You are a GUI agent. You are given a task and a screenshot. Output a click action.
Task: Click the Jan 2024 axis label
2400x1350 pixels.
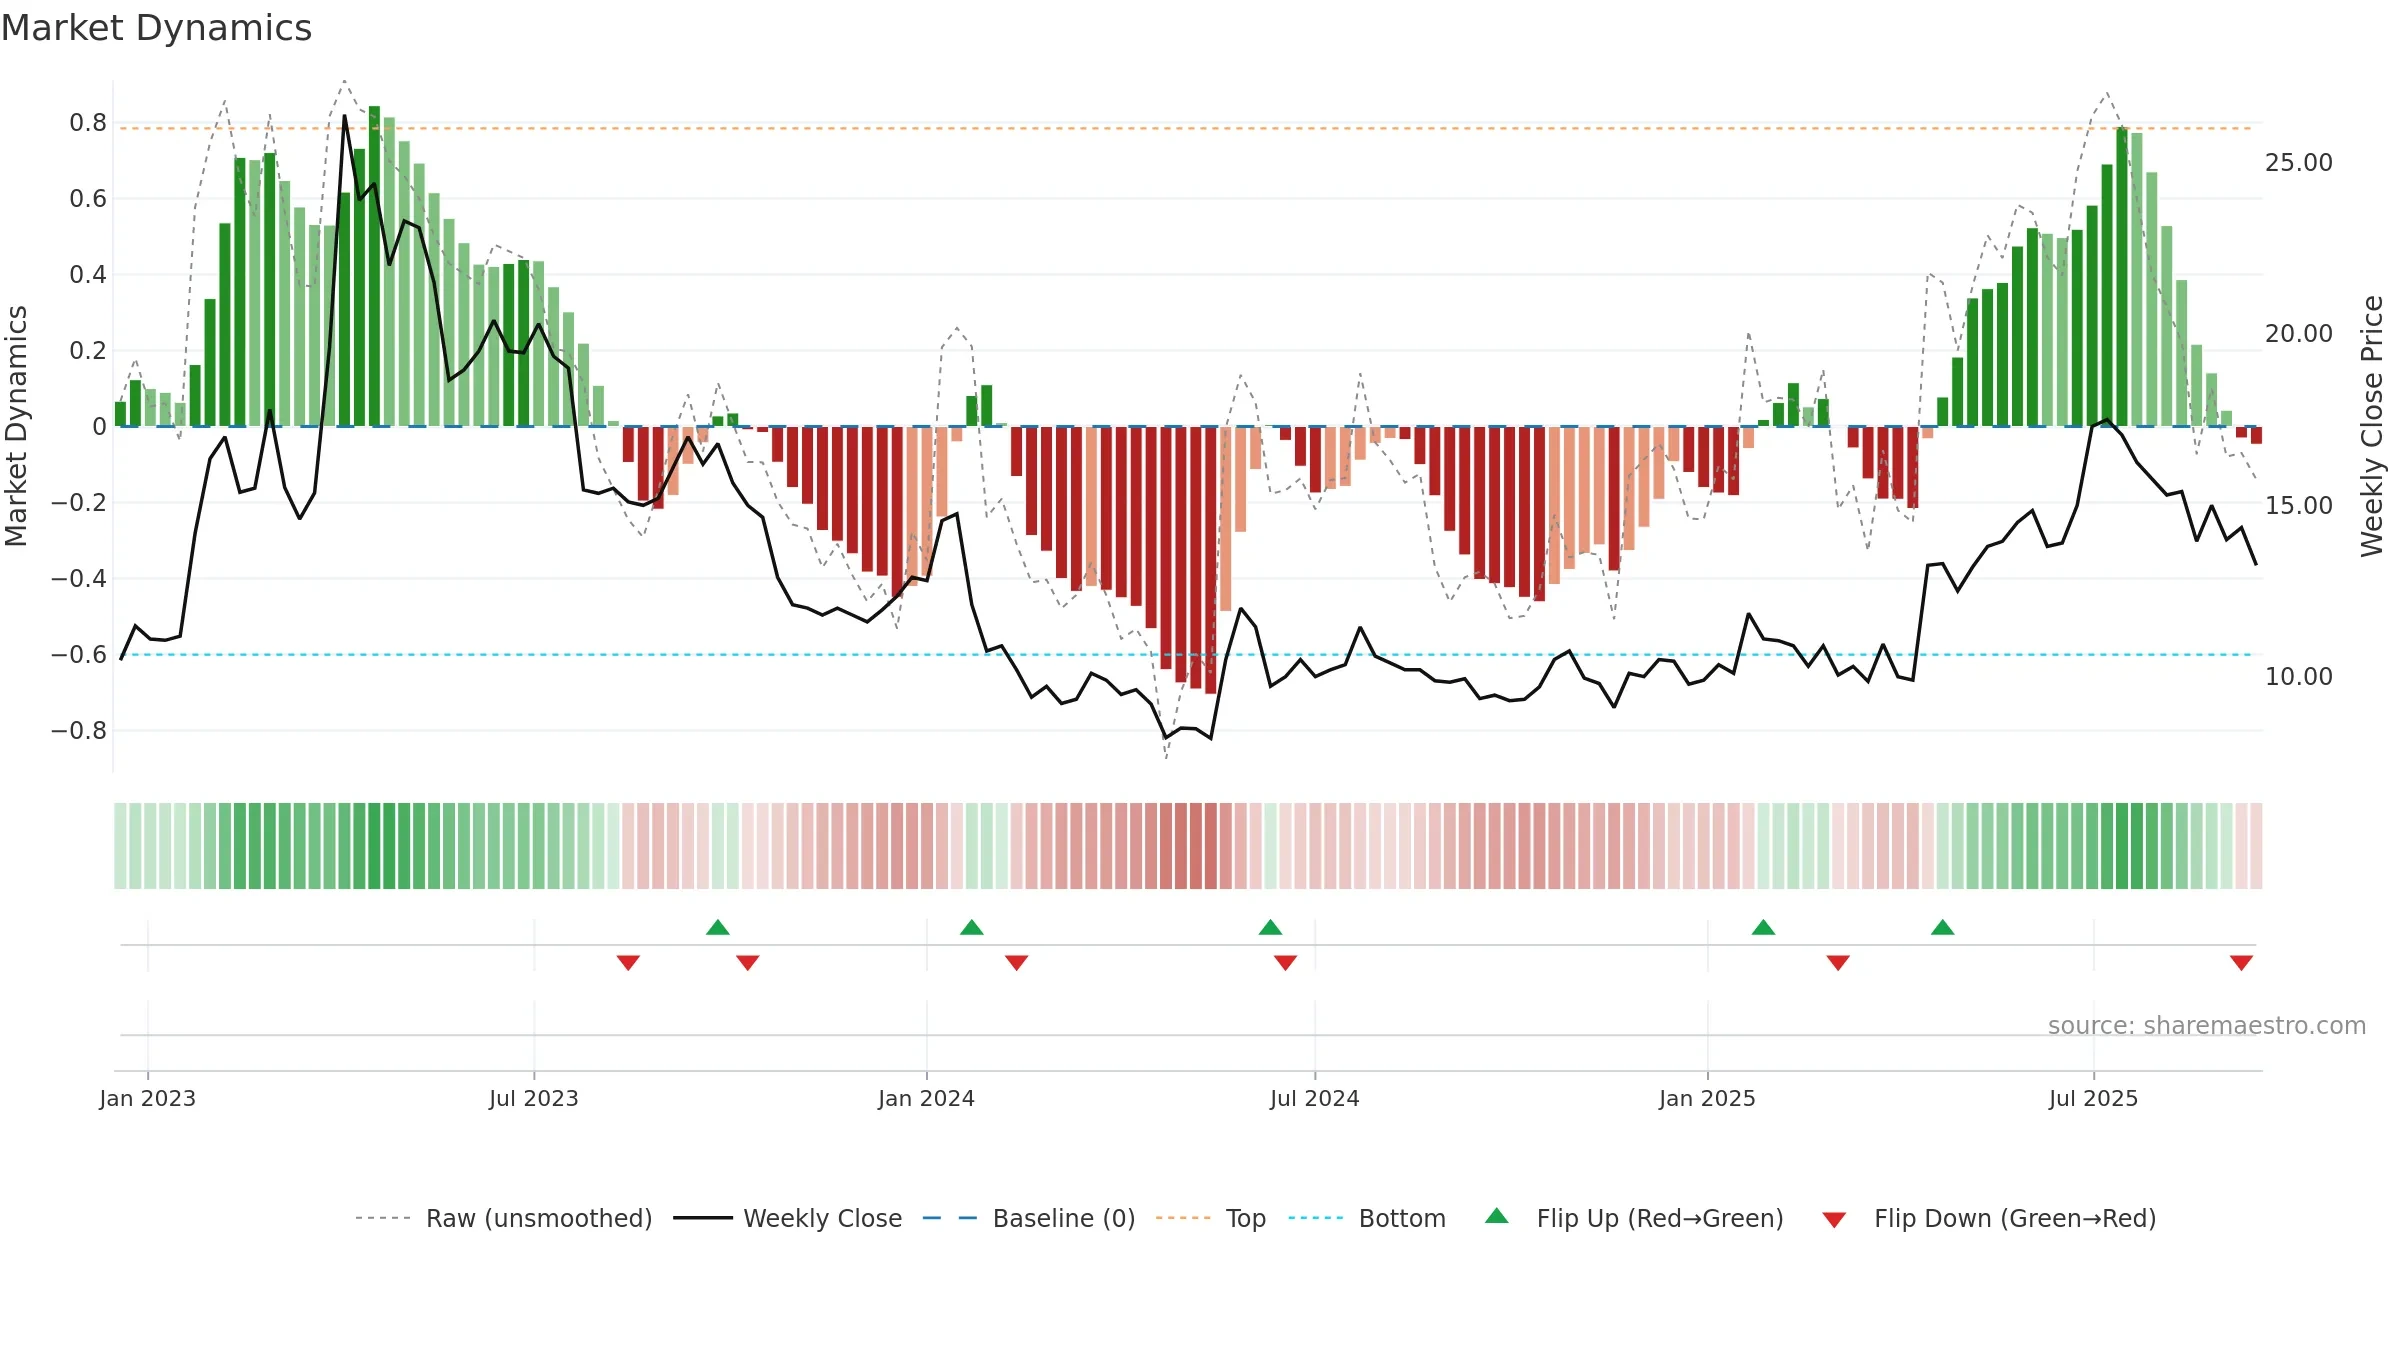coord(927,1098)
